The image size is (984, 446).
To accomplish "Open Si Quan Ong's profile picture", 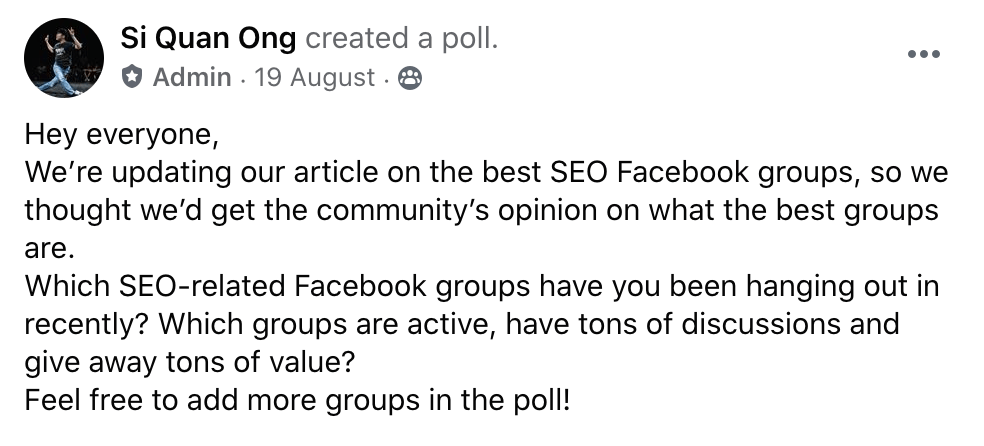I will point(62,57).
